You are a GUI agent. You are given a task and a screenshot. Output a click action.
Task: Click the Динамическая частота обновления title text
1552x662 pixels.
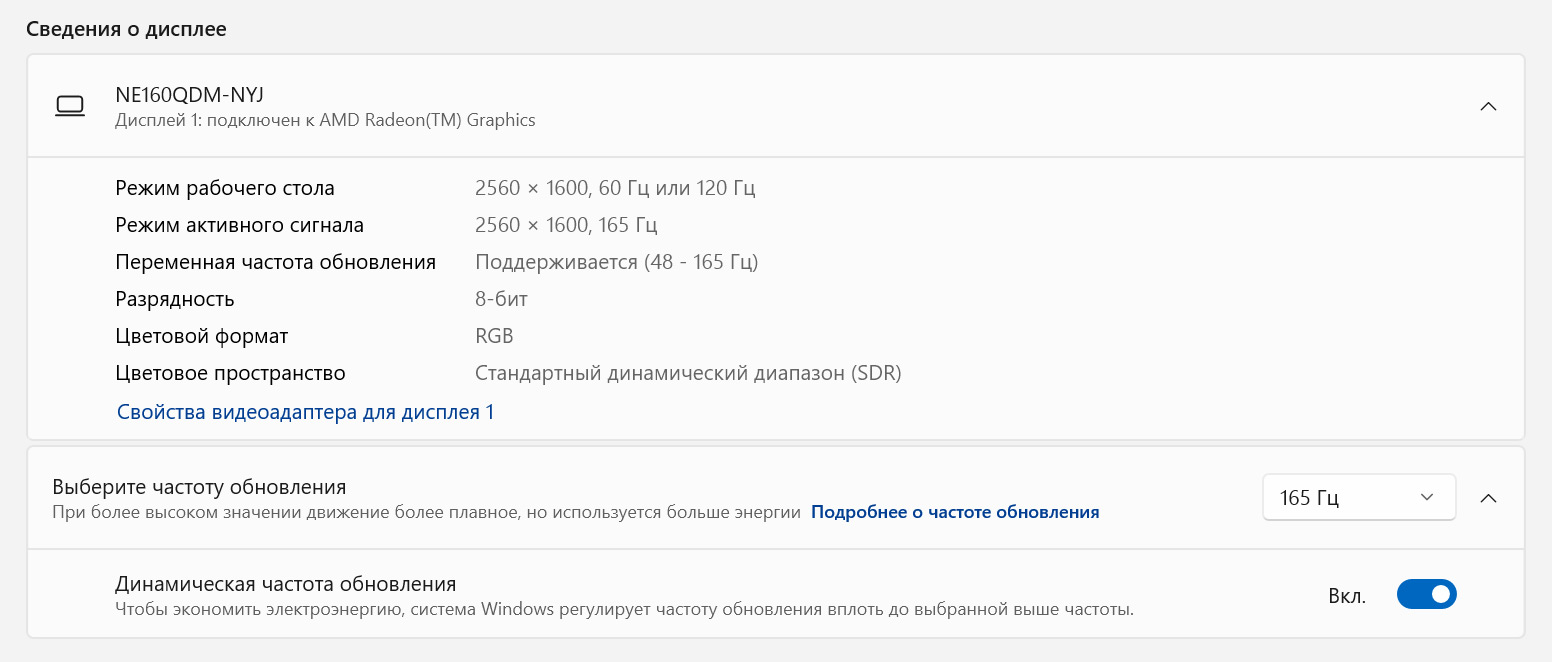tap(285, 584)
